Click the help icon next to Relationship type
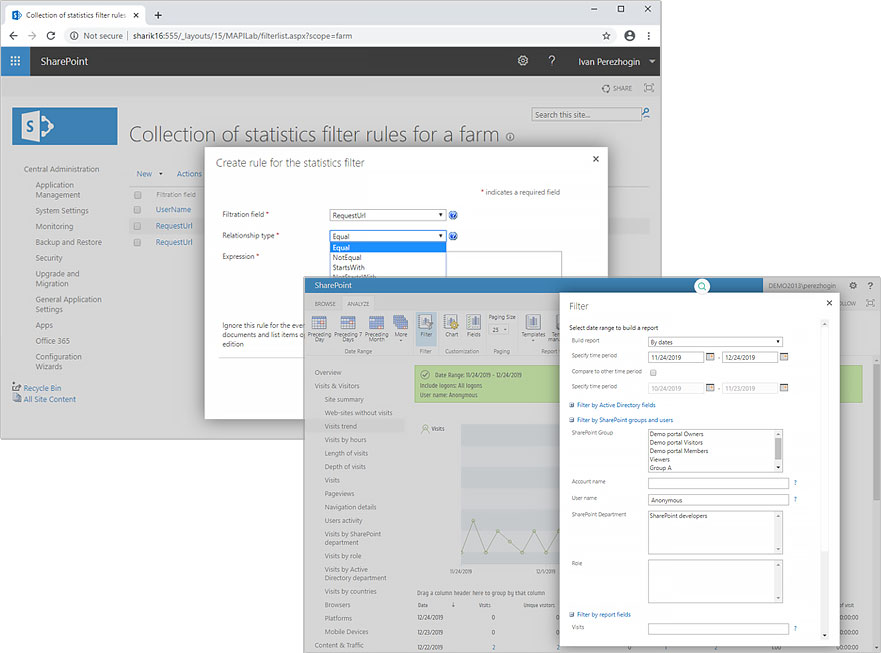Image resolution: width=881 pixels, height=653 pixels. coord(453,236)
